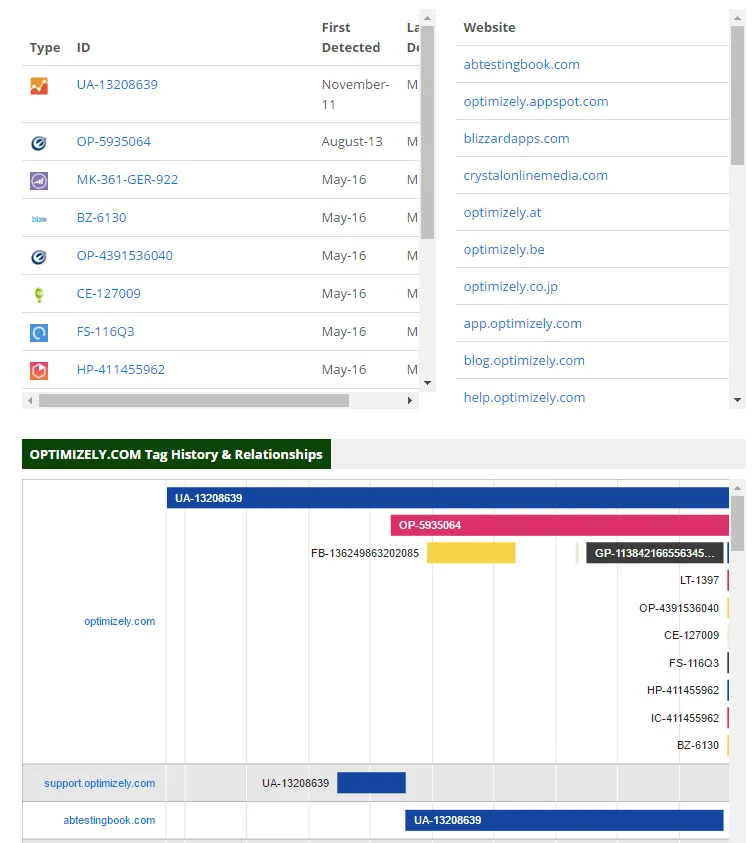Click the website list scroll down arrow
This screenshot has width=754, height=843.
tap(738, 401)
